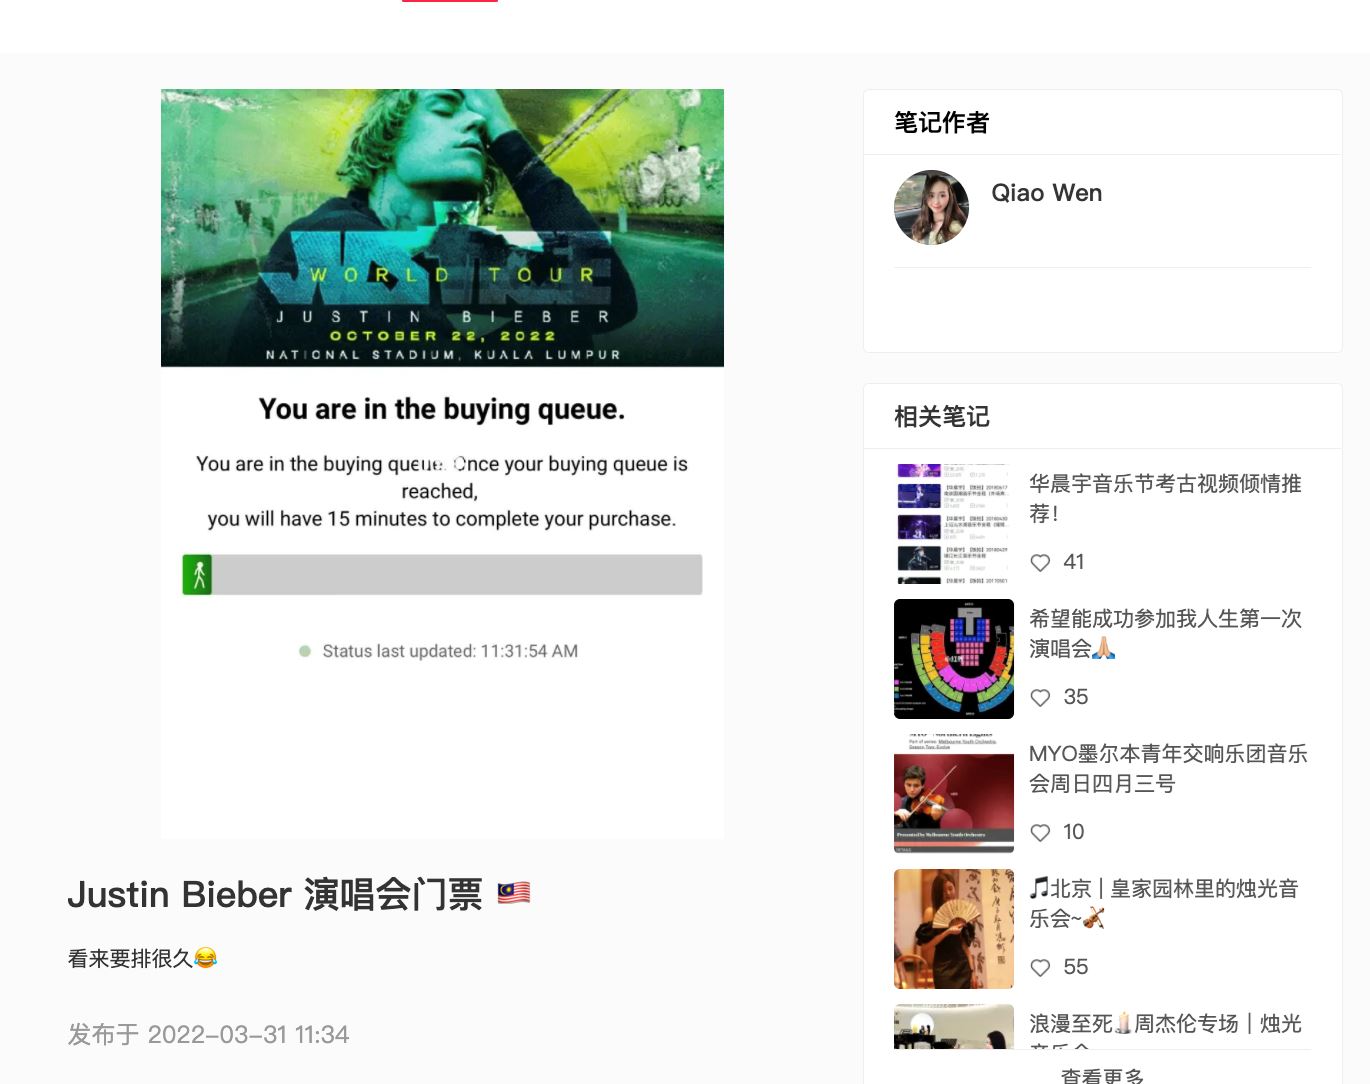Click the publish date 2022-03-31 11:34

[x=248, y=1034]
